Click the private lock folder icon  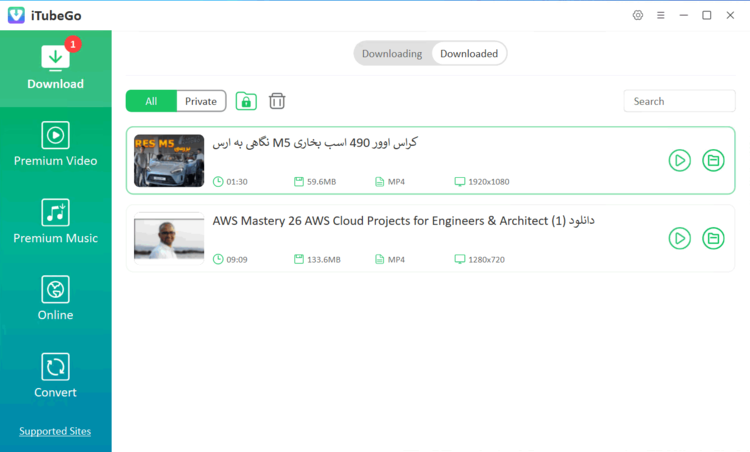click(246, 101)
